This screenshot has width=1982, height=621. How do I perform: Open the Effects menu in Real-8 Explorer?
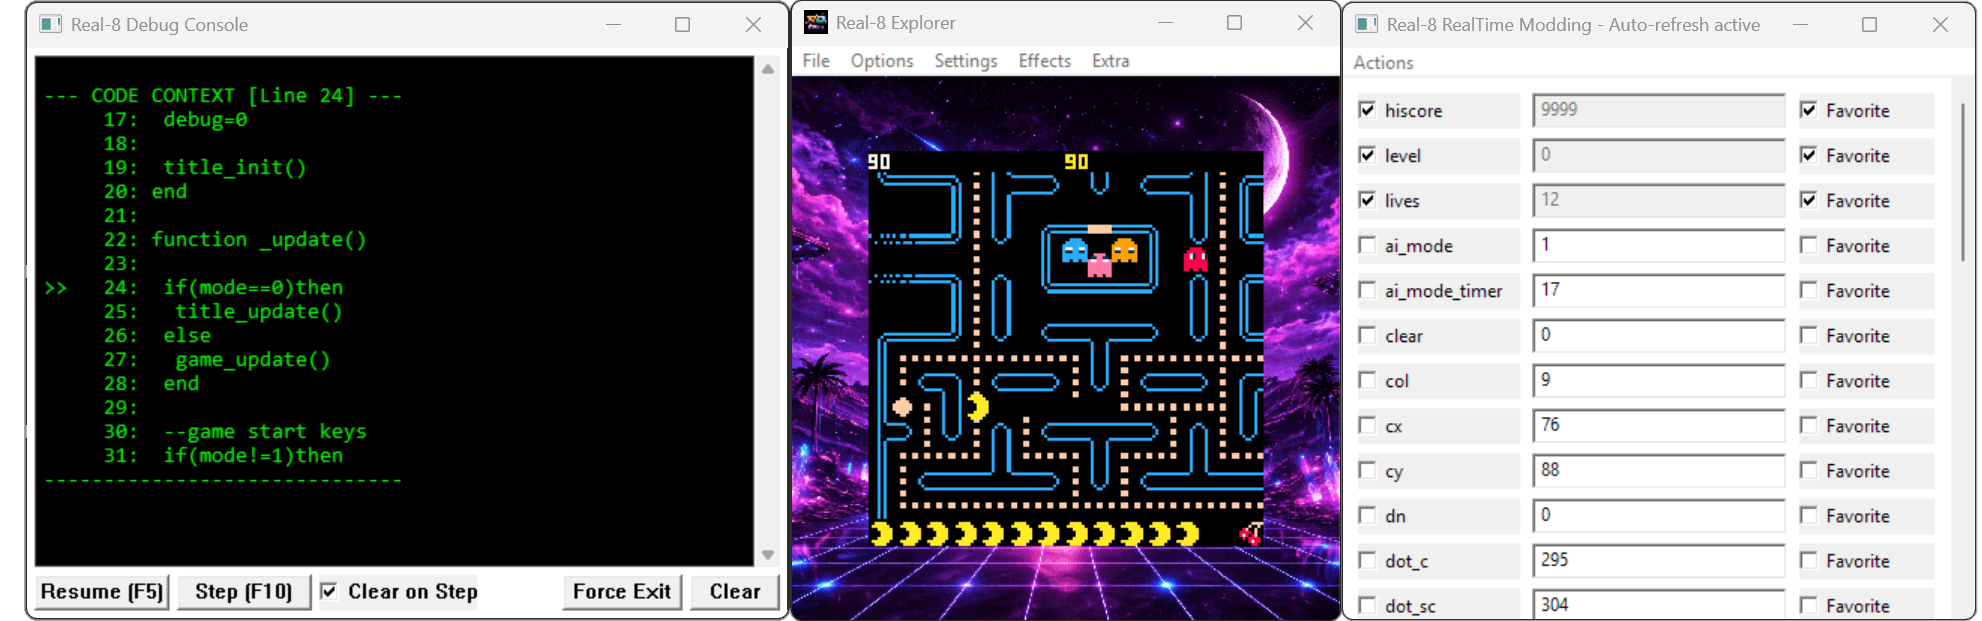coord(1045,61)
